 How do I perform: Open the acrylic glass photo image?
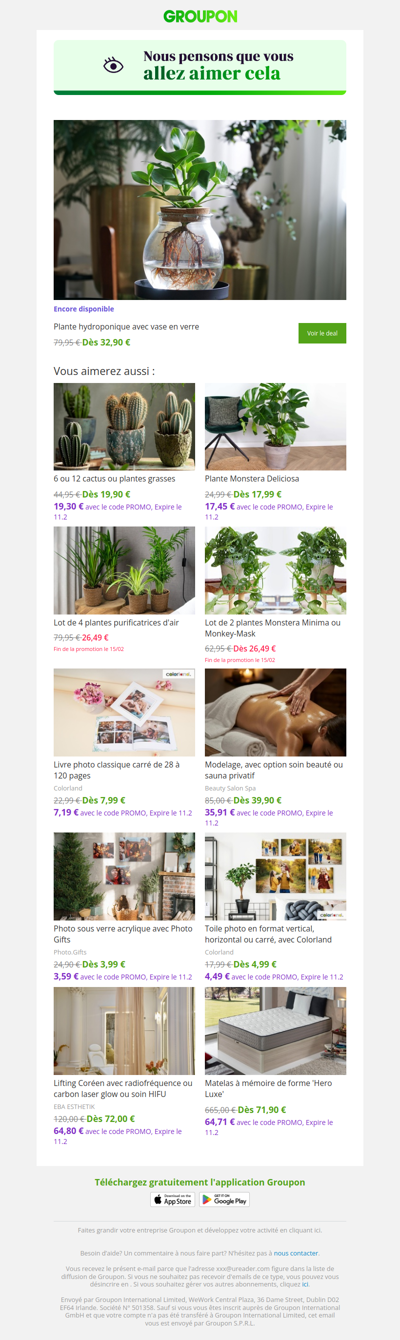pos(124,876)
